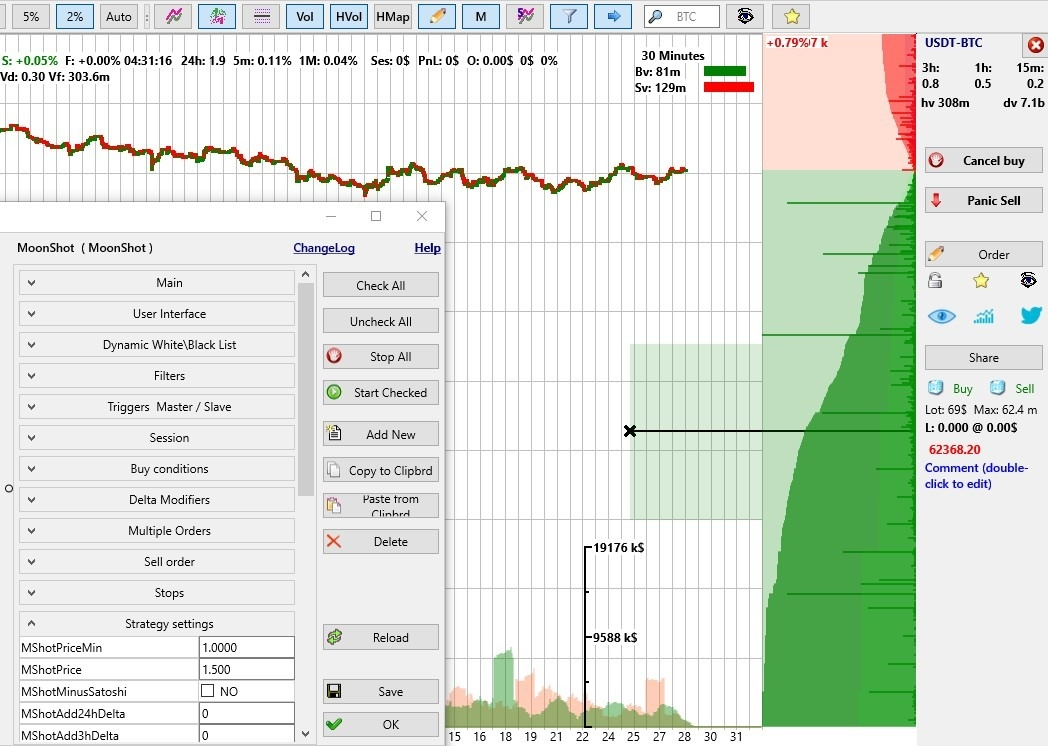Click the 5-minute chart lines icon
Viewport: 1048px width, 746px height.
pyautogui.click(x=525, y=17)
